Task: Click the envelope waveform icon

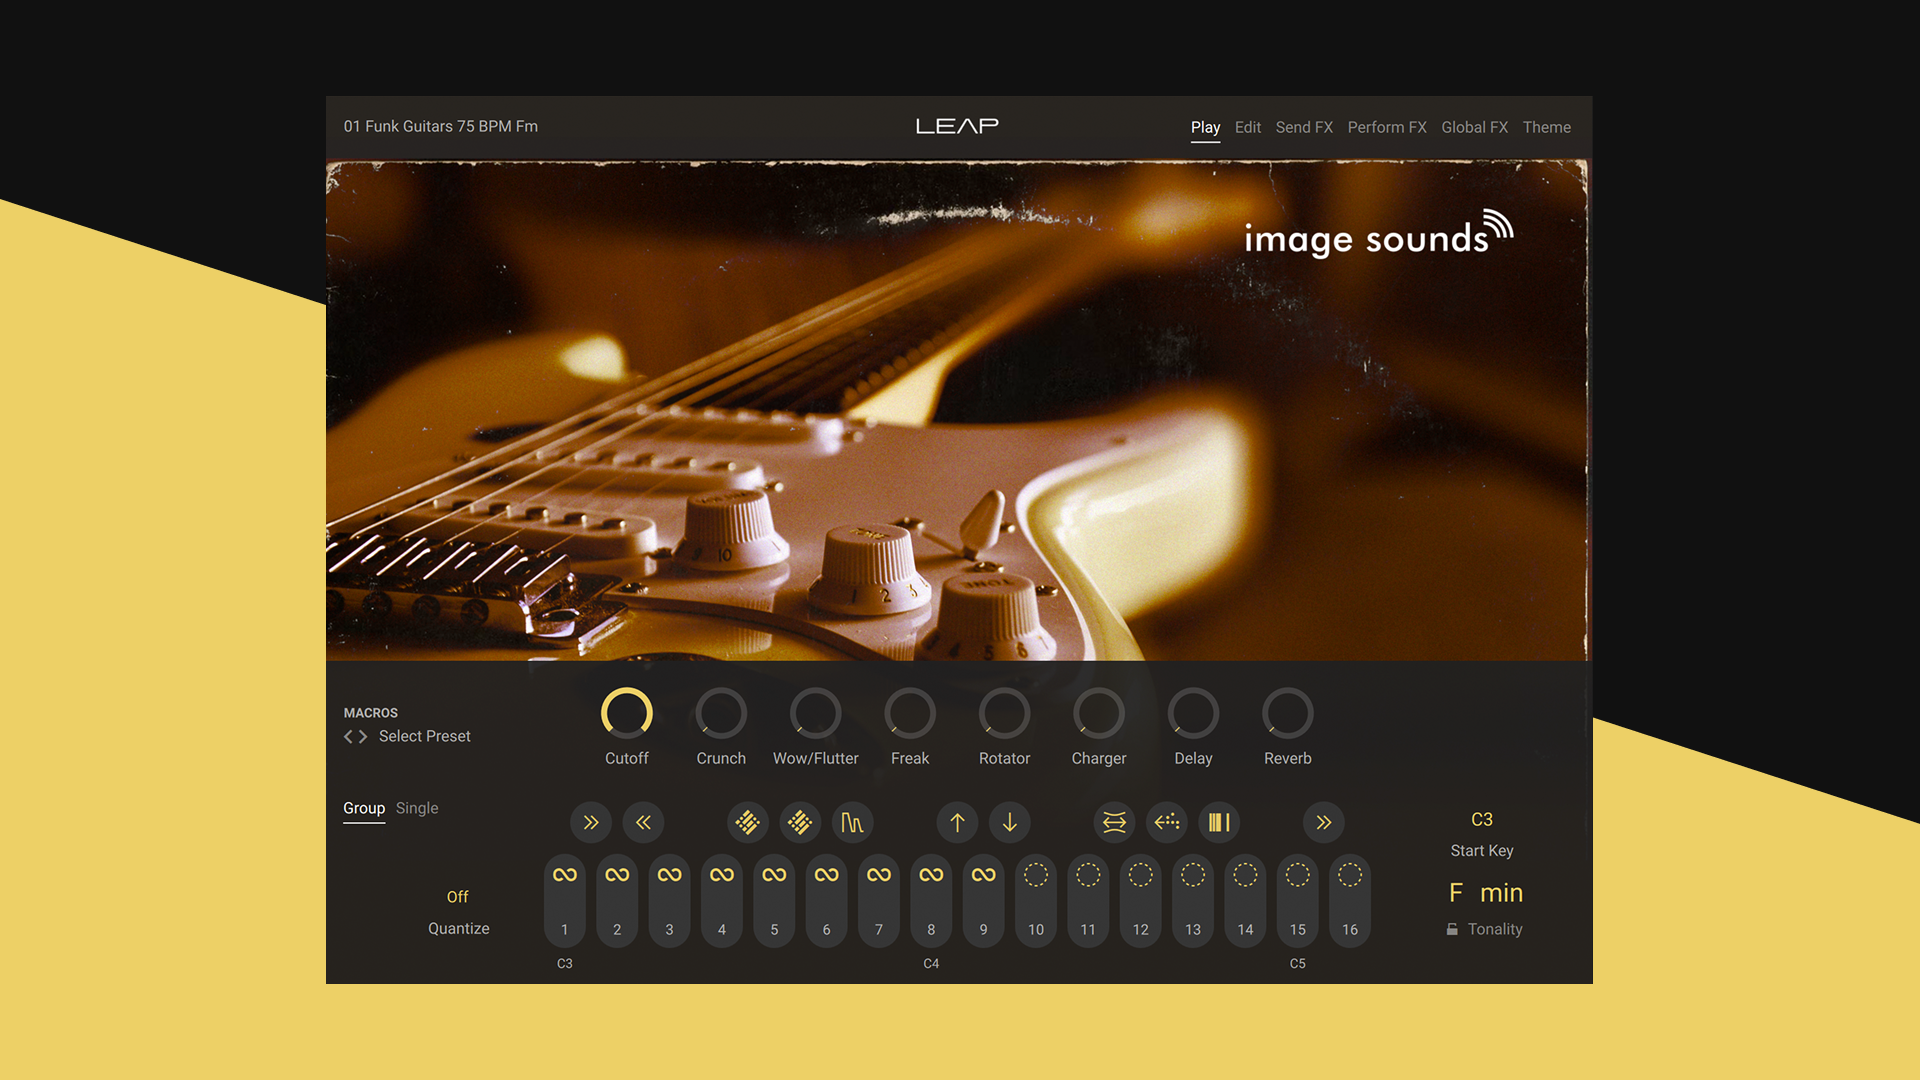Action: pyautogui.click(x=853, y=822)
